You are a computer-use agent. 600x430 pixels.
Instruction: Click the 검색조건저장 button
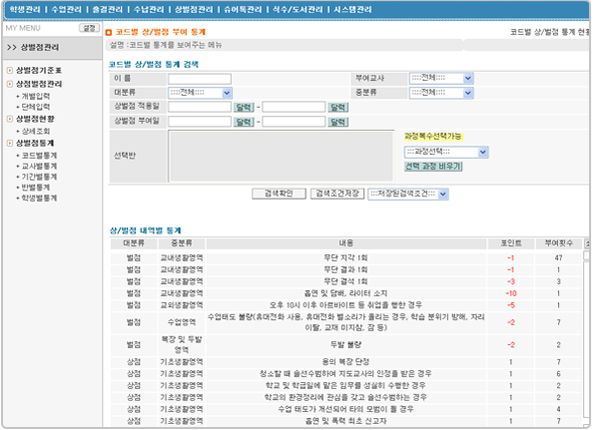tap(337, 193)
